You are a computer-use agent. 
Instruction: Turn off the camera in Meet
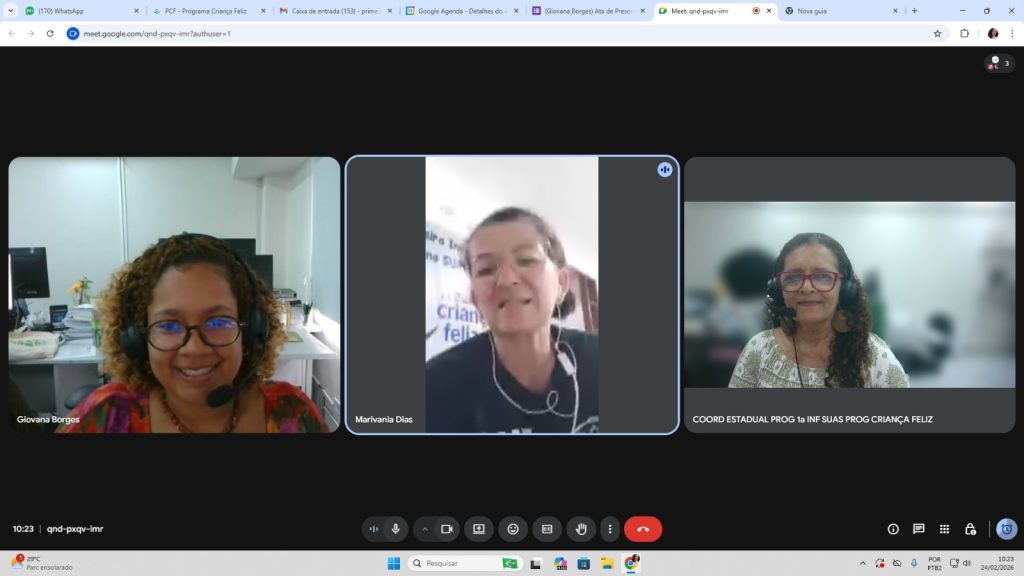click(447, 529)
